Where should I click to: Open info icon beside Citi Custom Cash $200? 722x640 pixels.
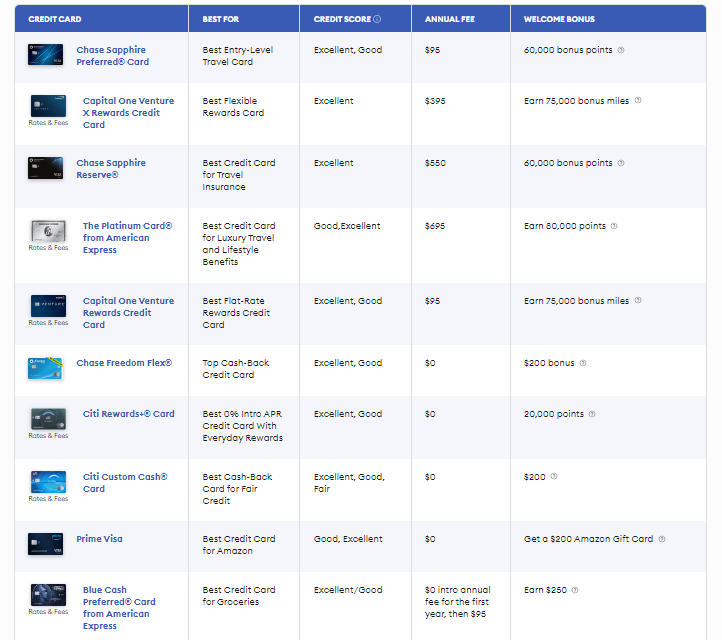[x=554, y=476]
